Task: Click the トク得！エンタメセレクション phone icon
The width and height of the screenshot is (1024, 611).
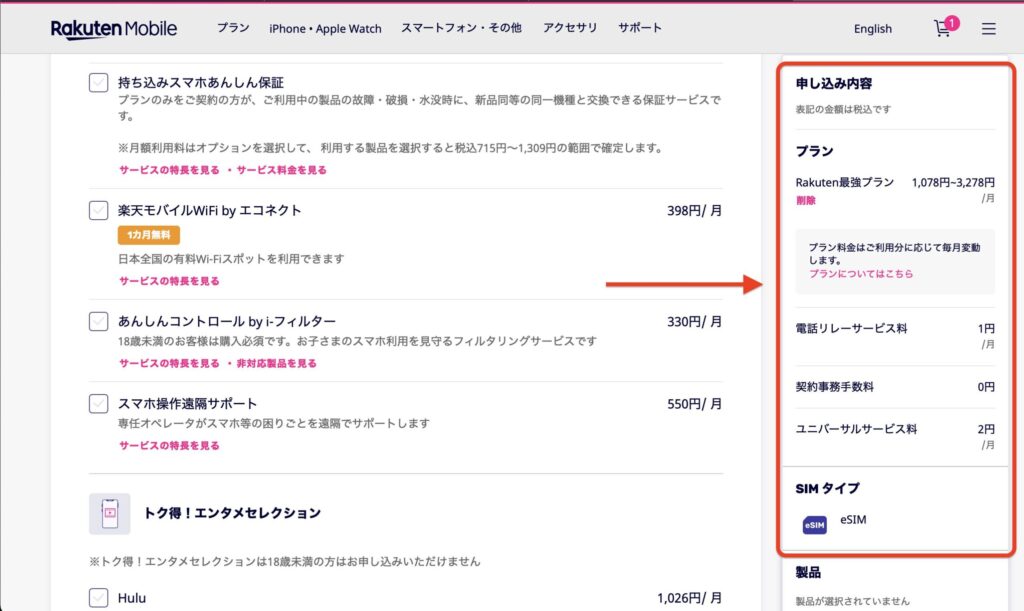Action: (109, 514)
